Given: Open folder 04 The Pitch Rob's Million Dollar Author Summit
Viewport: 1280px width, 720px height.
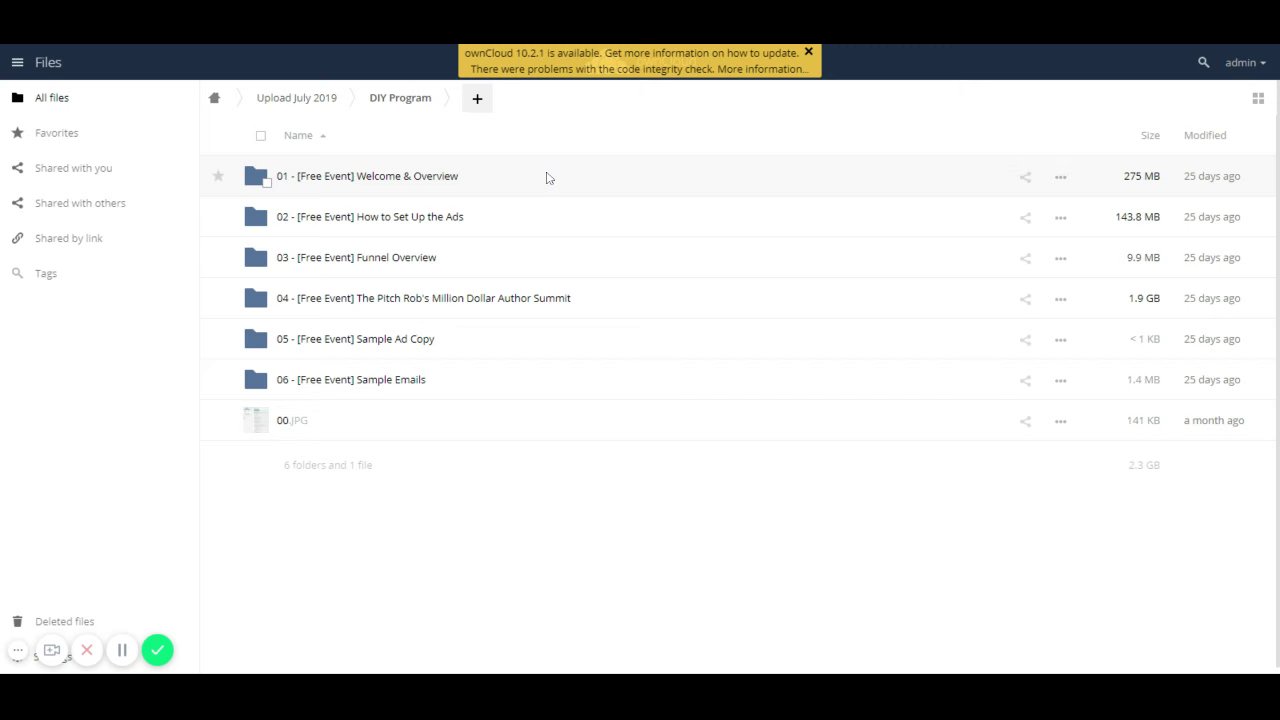Looking at the screenshot, I should pos(423,298).
